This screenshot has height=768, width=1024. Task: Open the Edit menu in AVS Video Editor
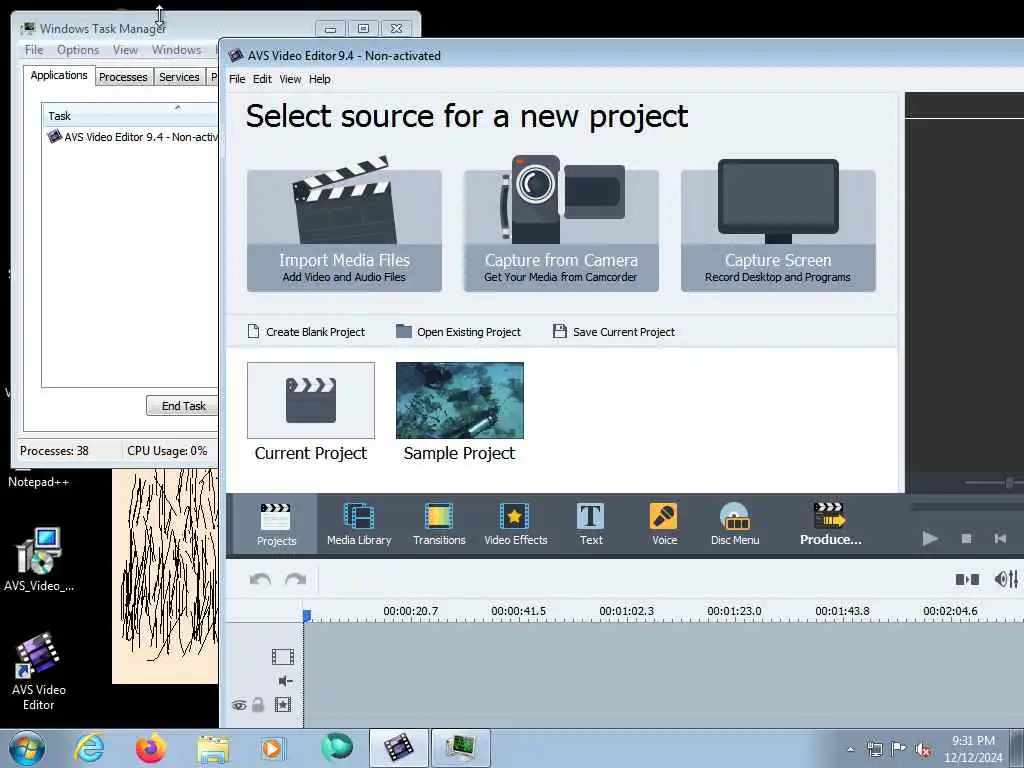[x=262, y=79]
